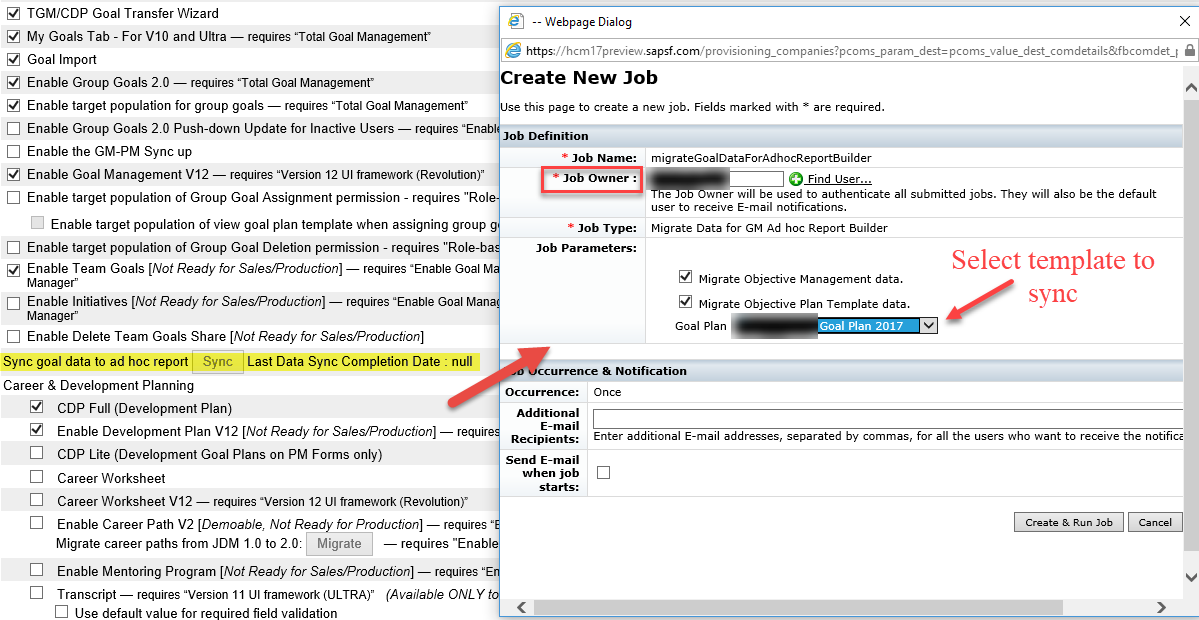Check the Transcript option
Image resolution: width=1199 pixels, height=620 pixels.
[x=37, y=592]
